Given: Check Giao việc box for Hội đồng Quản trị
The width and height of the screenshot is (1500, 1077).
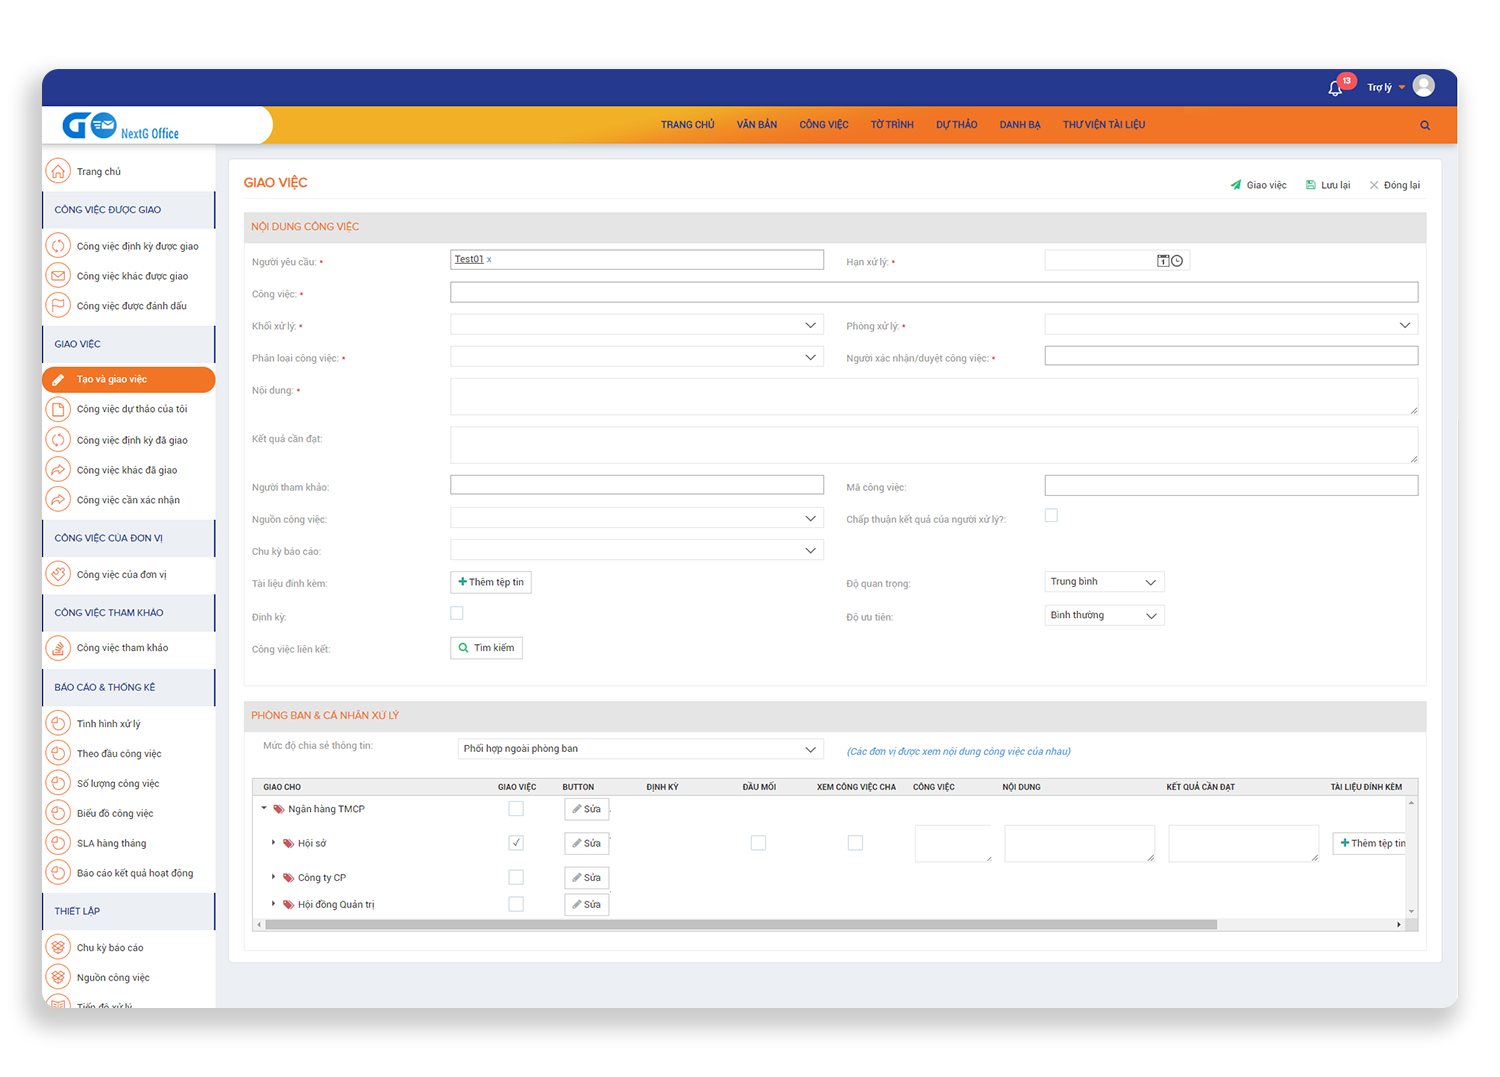Looking at the screenshot, I should (x=516, y=904).
